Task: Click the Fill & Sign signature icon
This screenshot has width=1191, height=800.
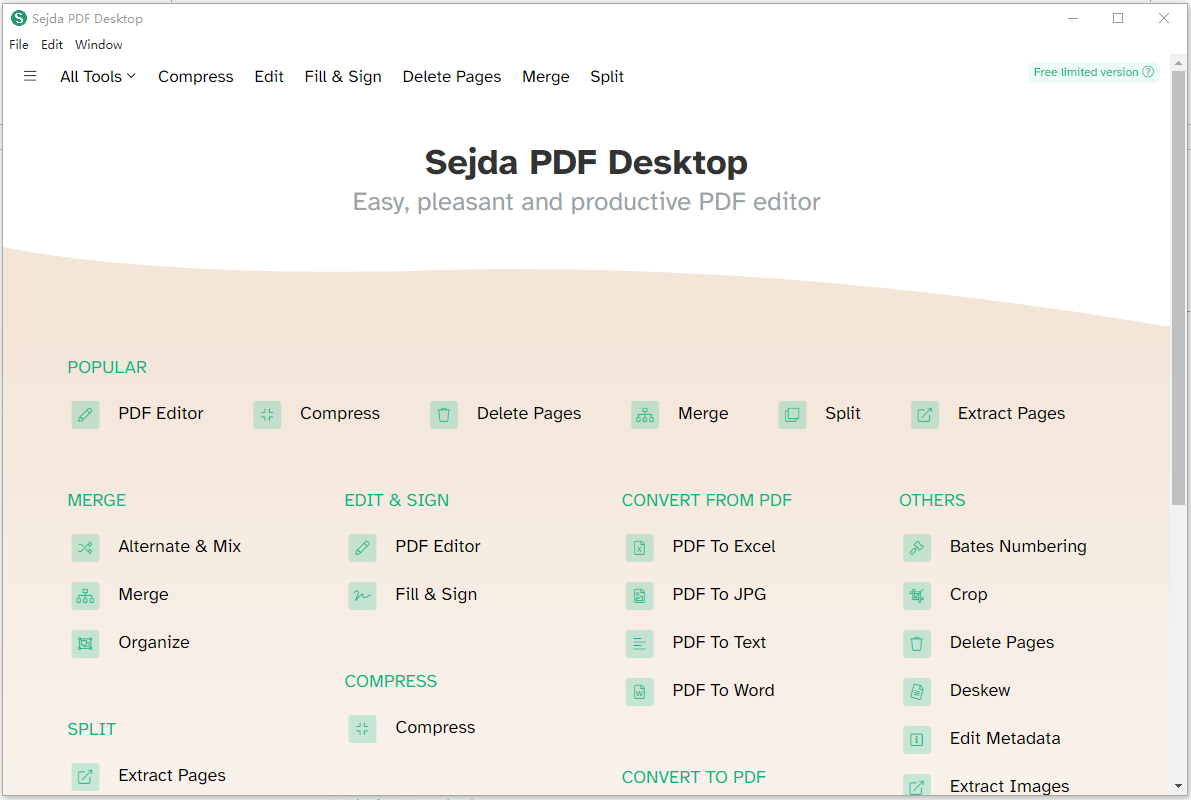Action: 362,596
